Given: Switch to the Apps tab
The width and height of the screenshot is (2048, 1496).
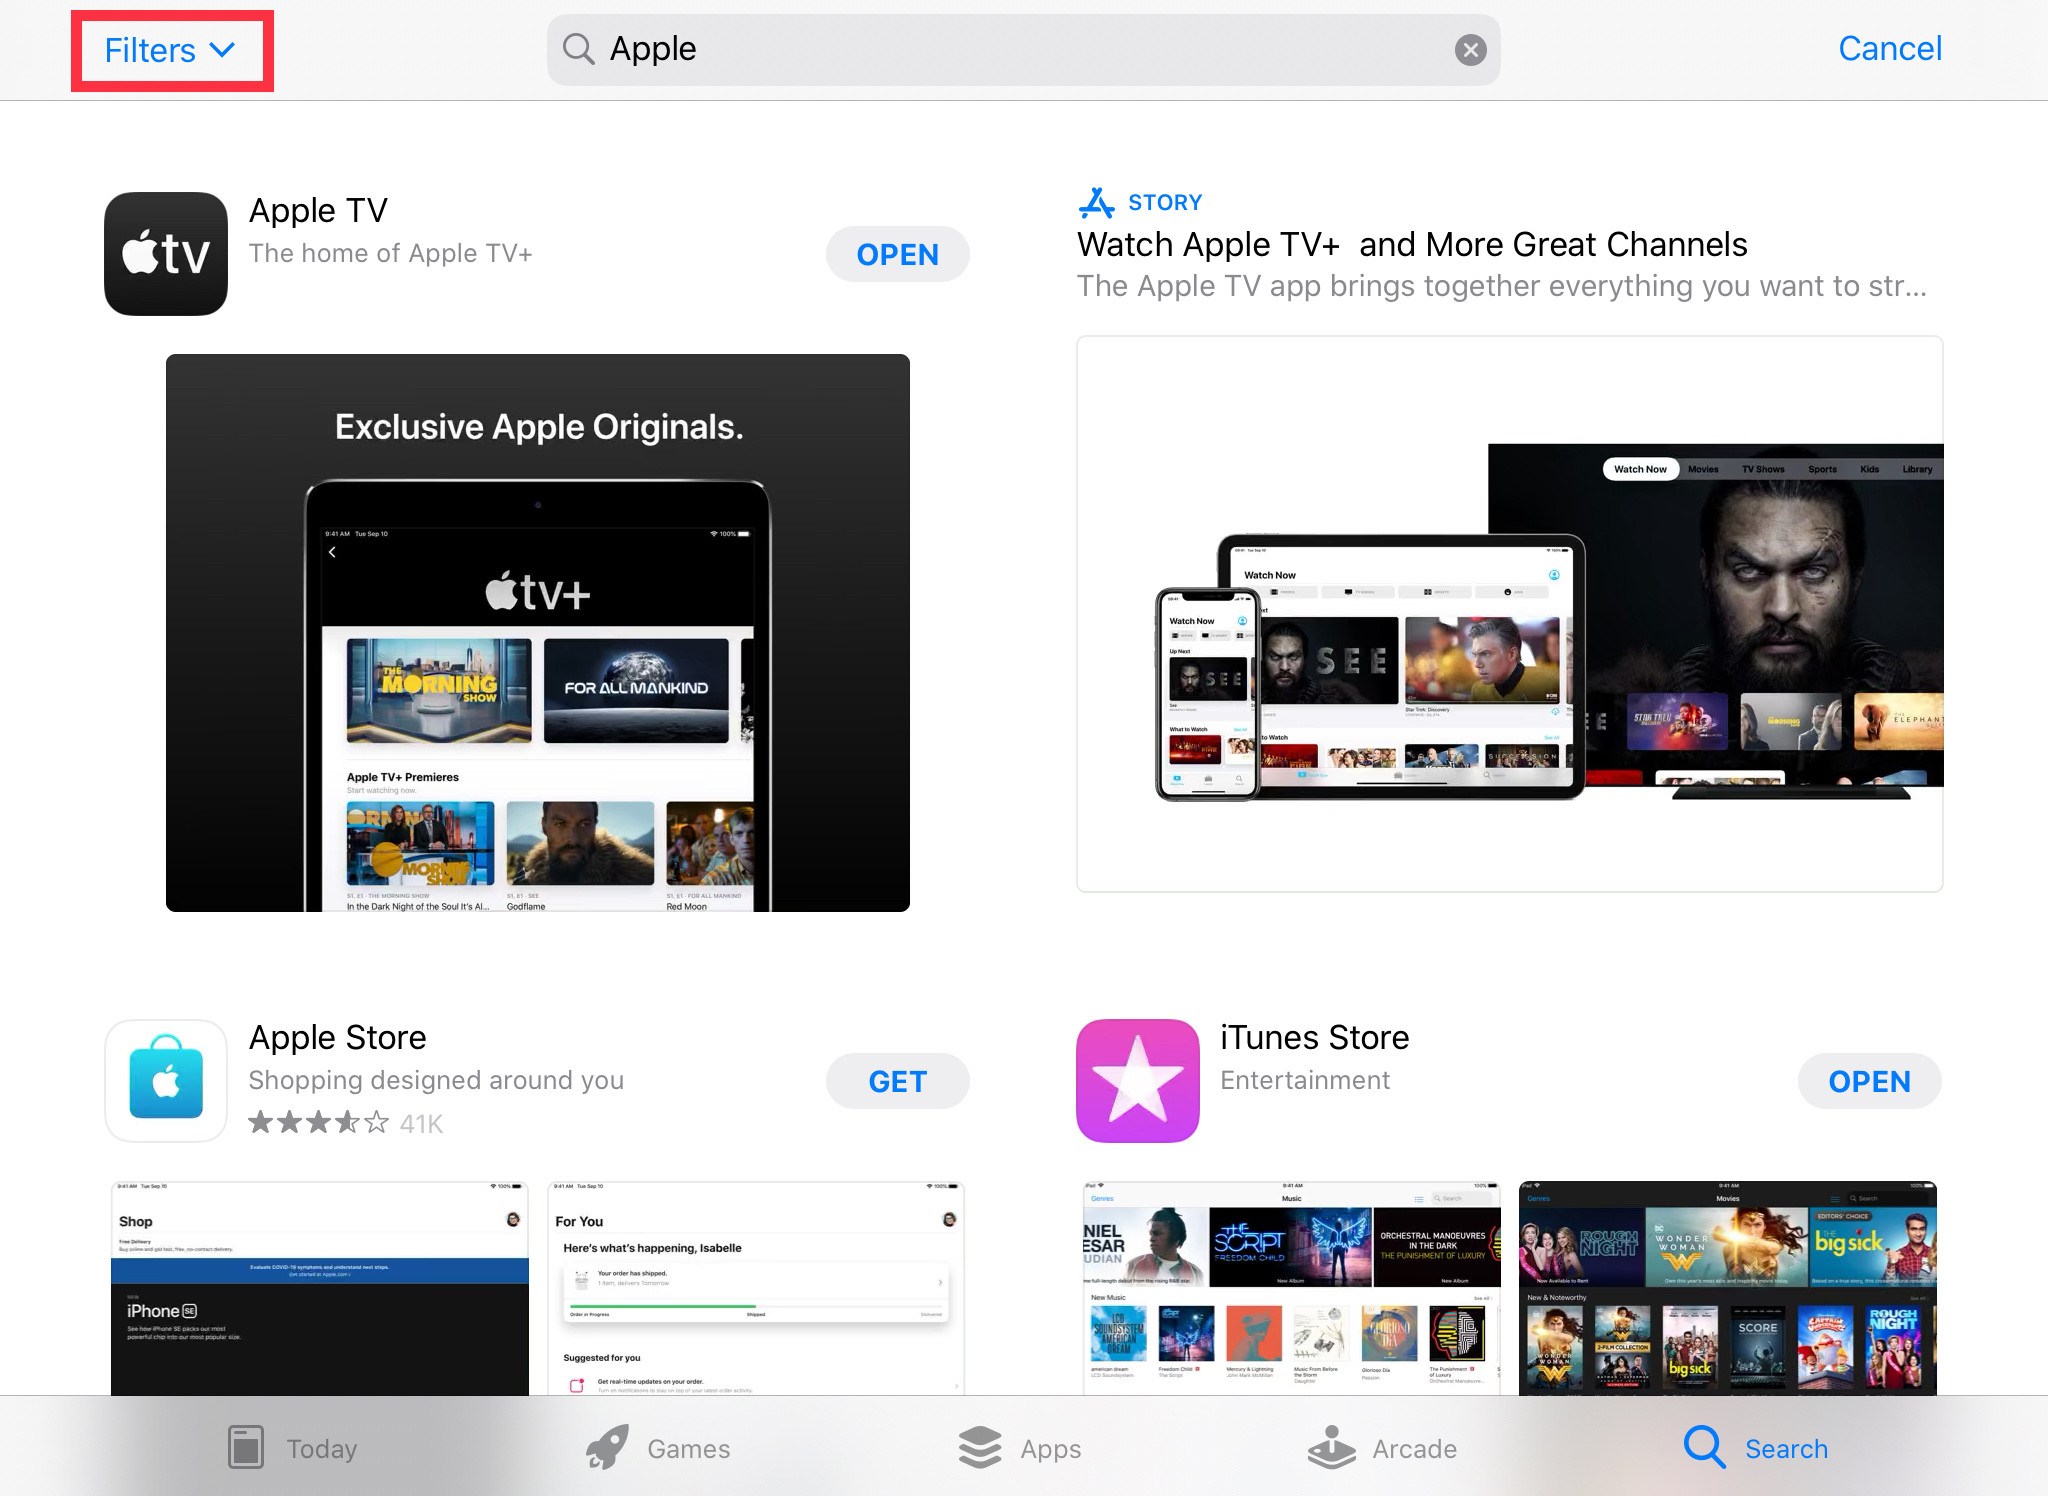Looking at the screenshot, I should pyautogui.click(x=1019, y=1448).
